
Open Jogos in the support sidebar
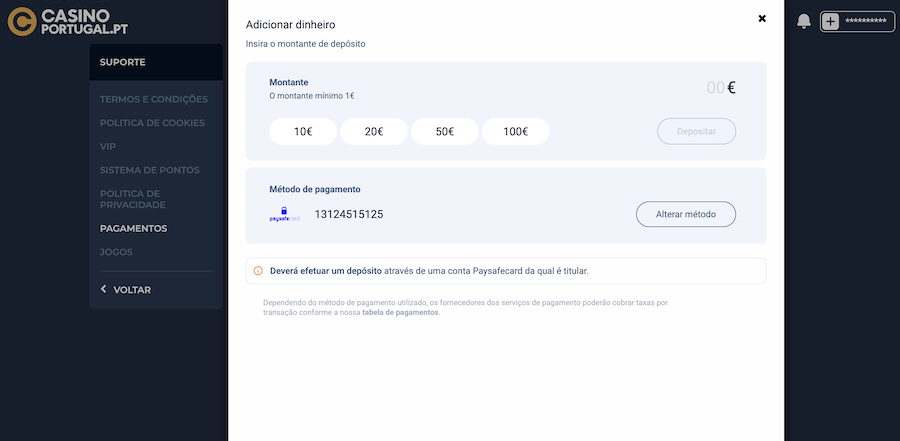coord(116,252)
